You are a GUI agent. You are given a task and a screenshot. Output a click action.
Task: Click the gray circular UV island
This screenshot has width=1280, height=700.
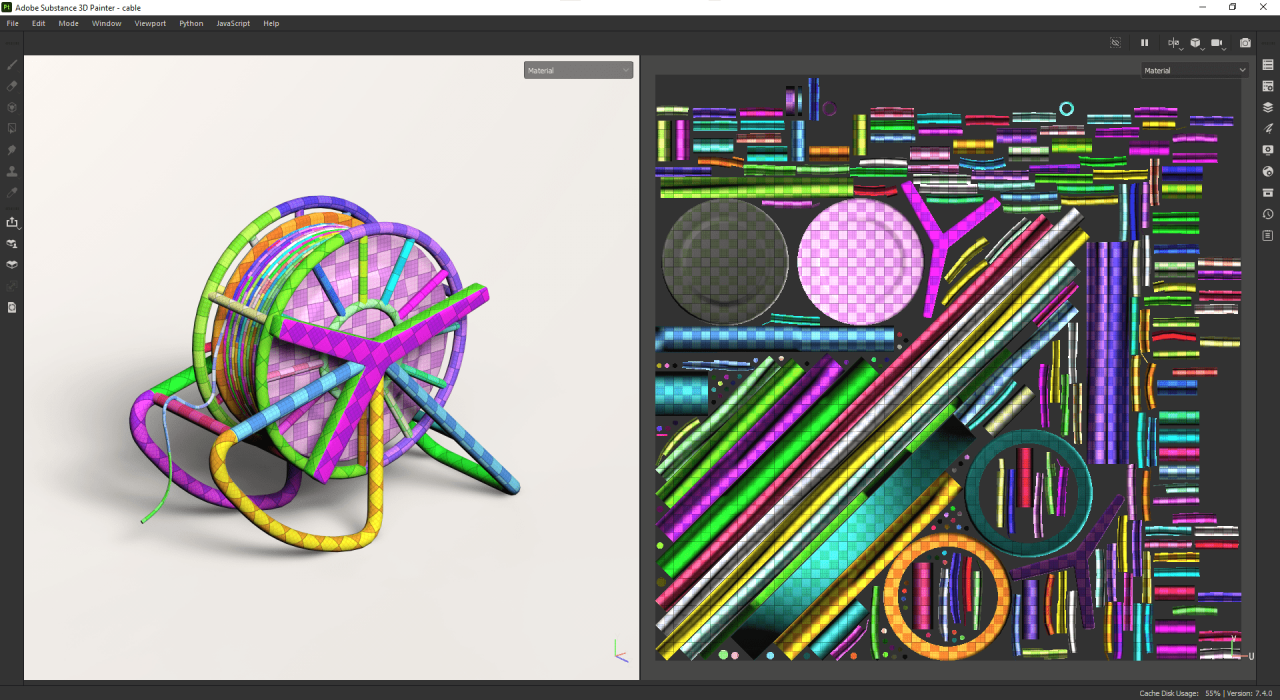coord(725,262)
